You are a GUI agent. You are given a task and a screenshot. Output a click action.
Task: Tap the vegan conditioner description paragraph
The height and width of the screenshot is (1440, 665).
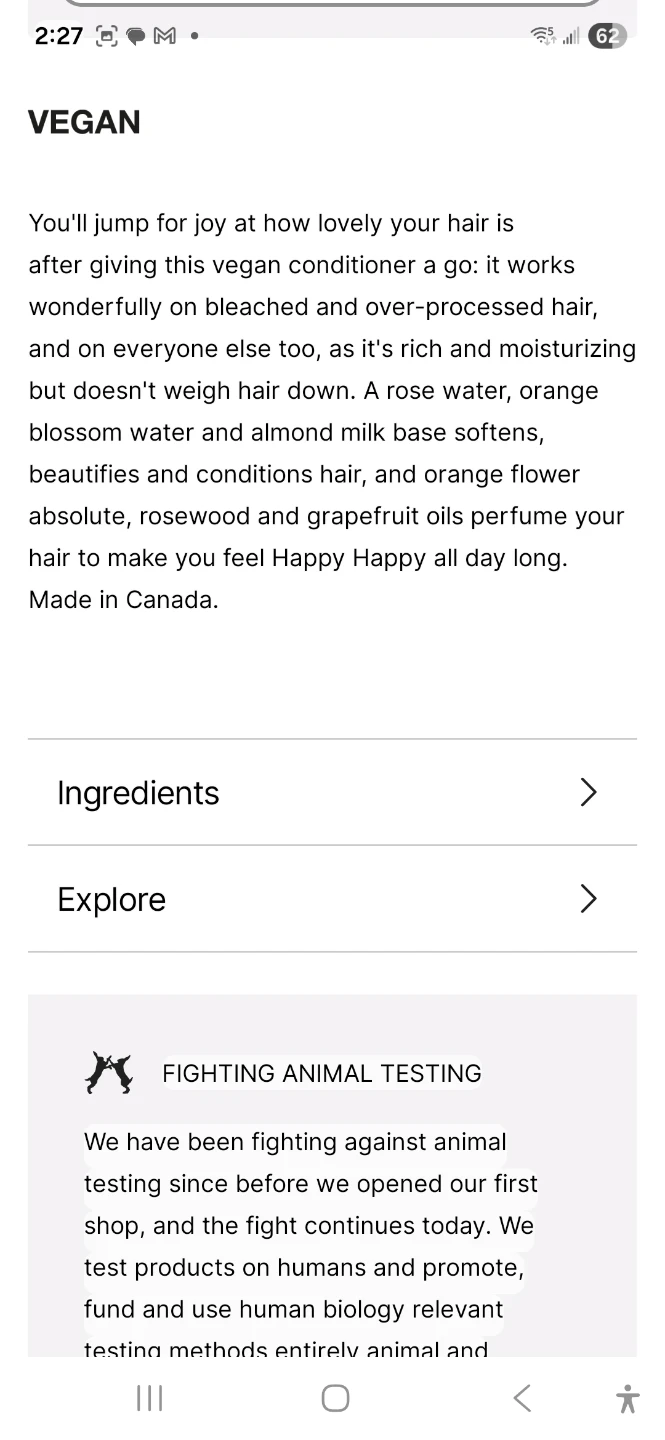coord(332,410)
